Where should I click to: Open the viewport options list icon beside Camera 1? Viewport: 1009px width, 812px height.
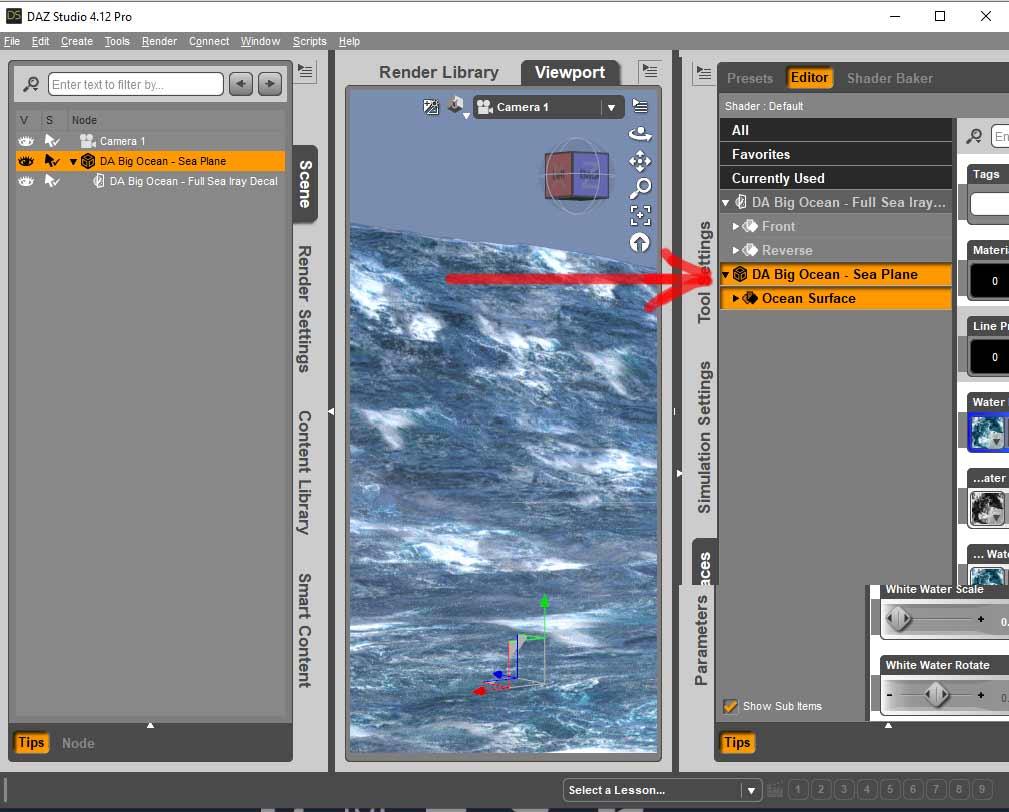click(x=640, y=107)
